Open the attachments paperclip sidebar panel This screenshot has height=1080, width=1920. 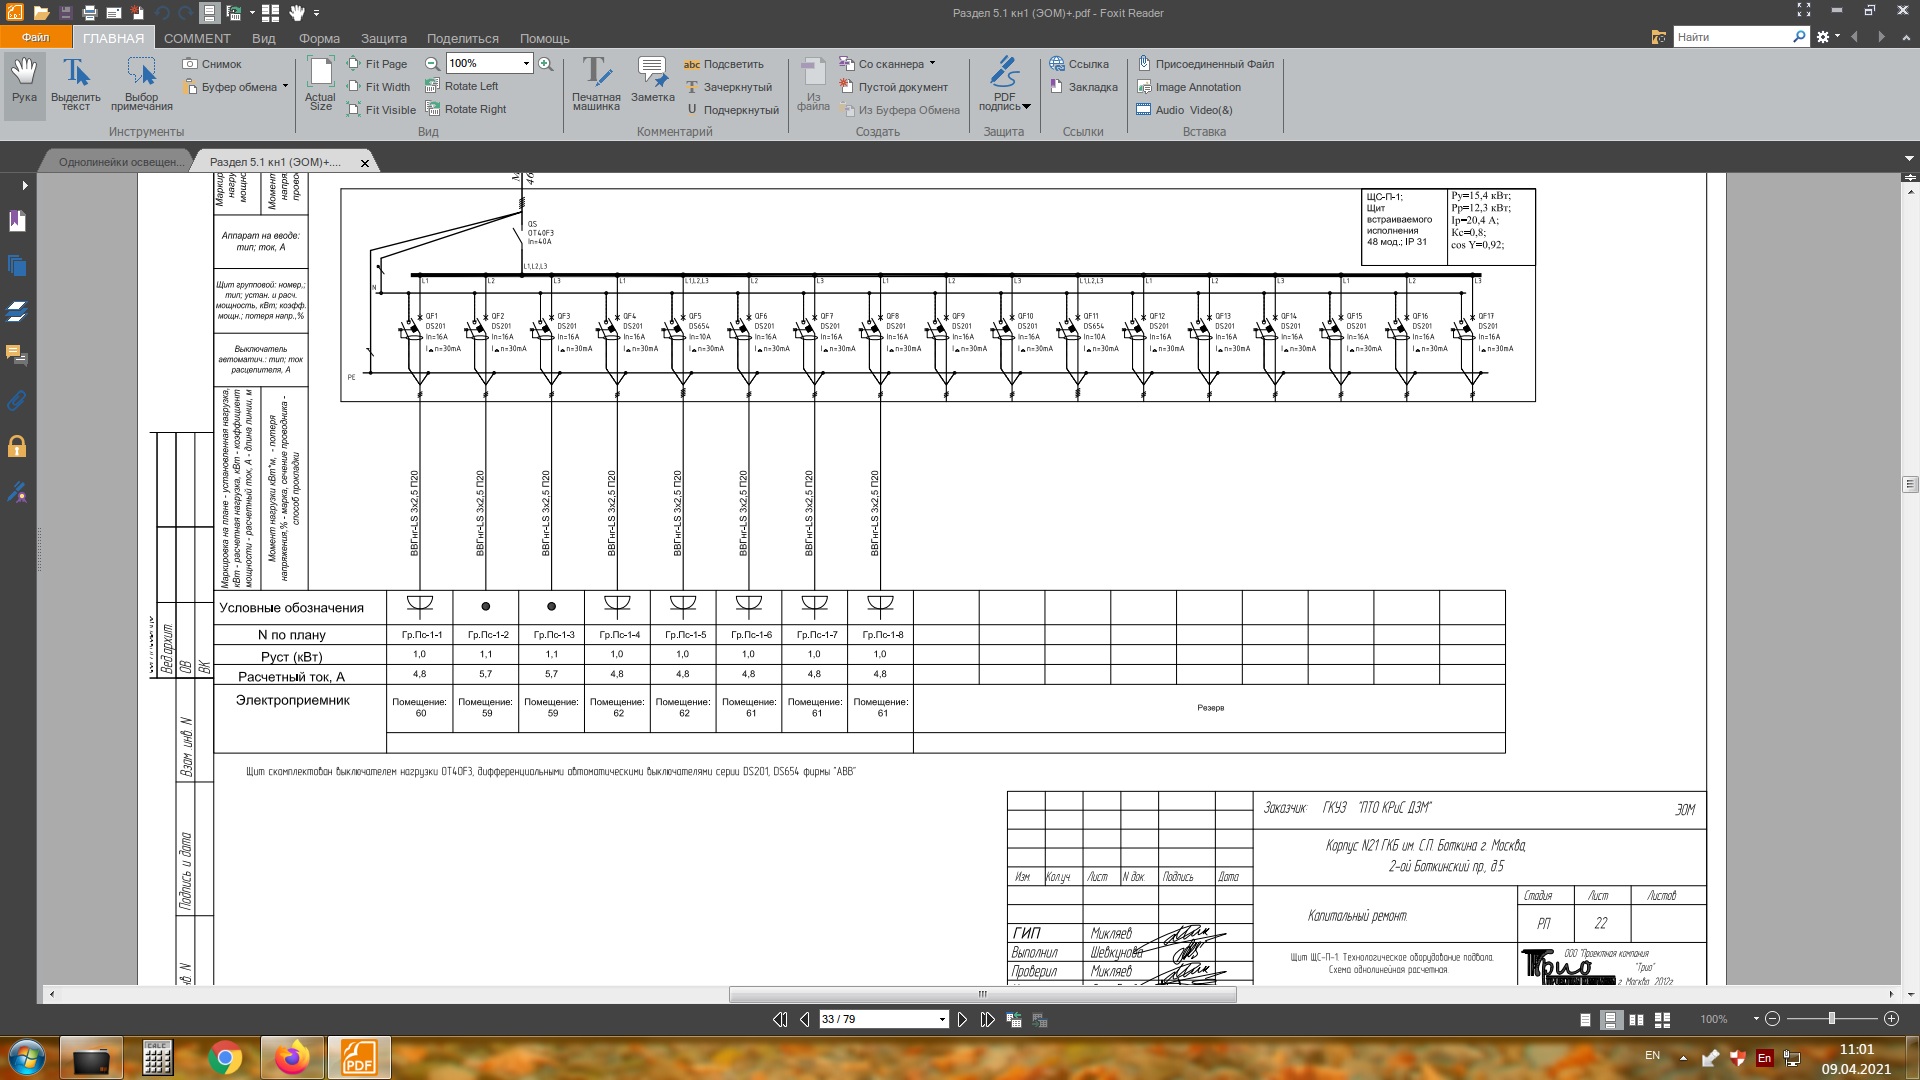click(17, 401)
